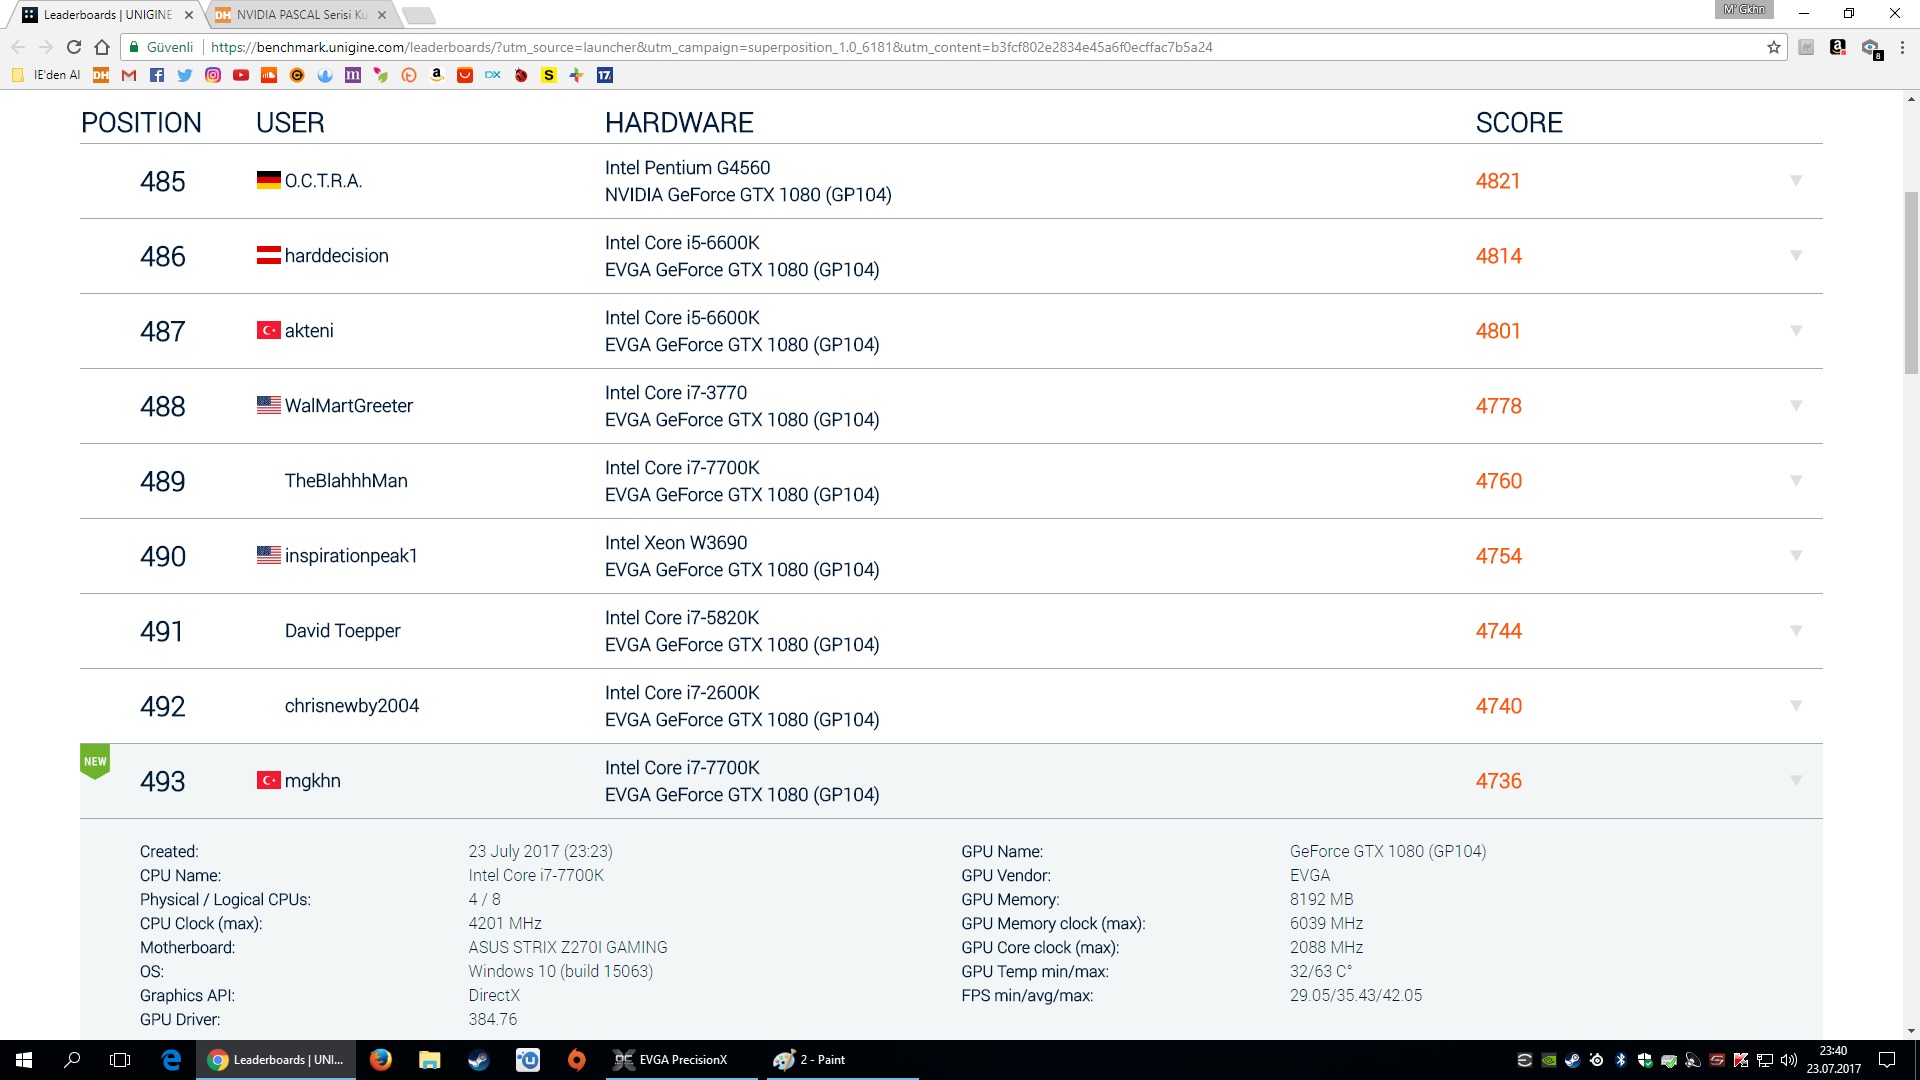Image resolution: width=1920 pixels, height=1080 pixels.
Task: Open the volume control in tray
Action: 1789,1060
